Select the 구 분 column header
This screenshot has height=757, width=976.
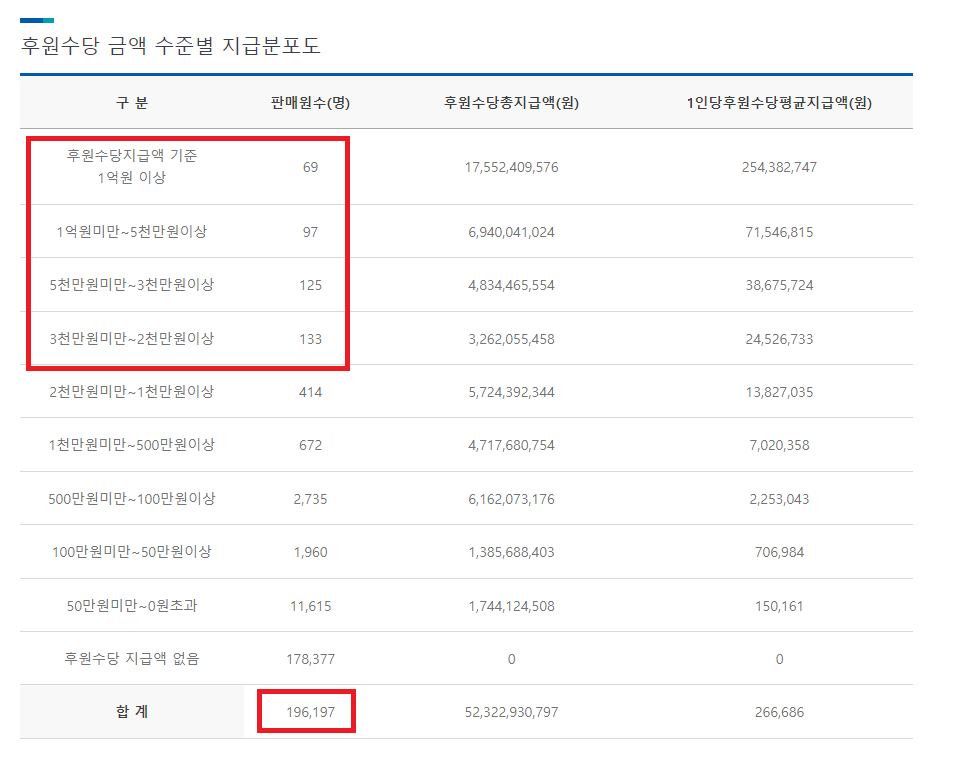[x=132, y=103]
